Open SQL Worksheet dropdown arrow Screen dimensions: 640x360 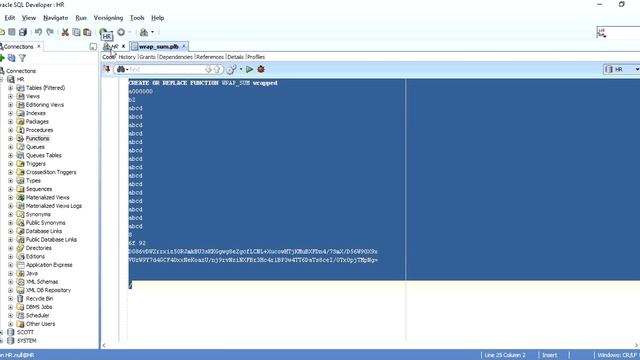pos(153,32)
